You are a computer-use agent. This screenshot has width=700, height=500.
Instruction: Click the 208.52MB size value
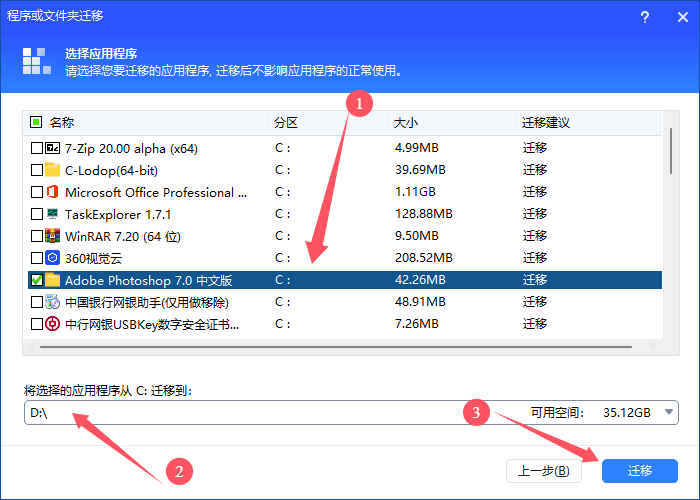[x=424, y=257]
